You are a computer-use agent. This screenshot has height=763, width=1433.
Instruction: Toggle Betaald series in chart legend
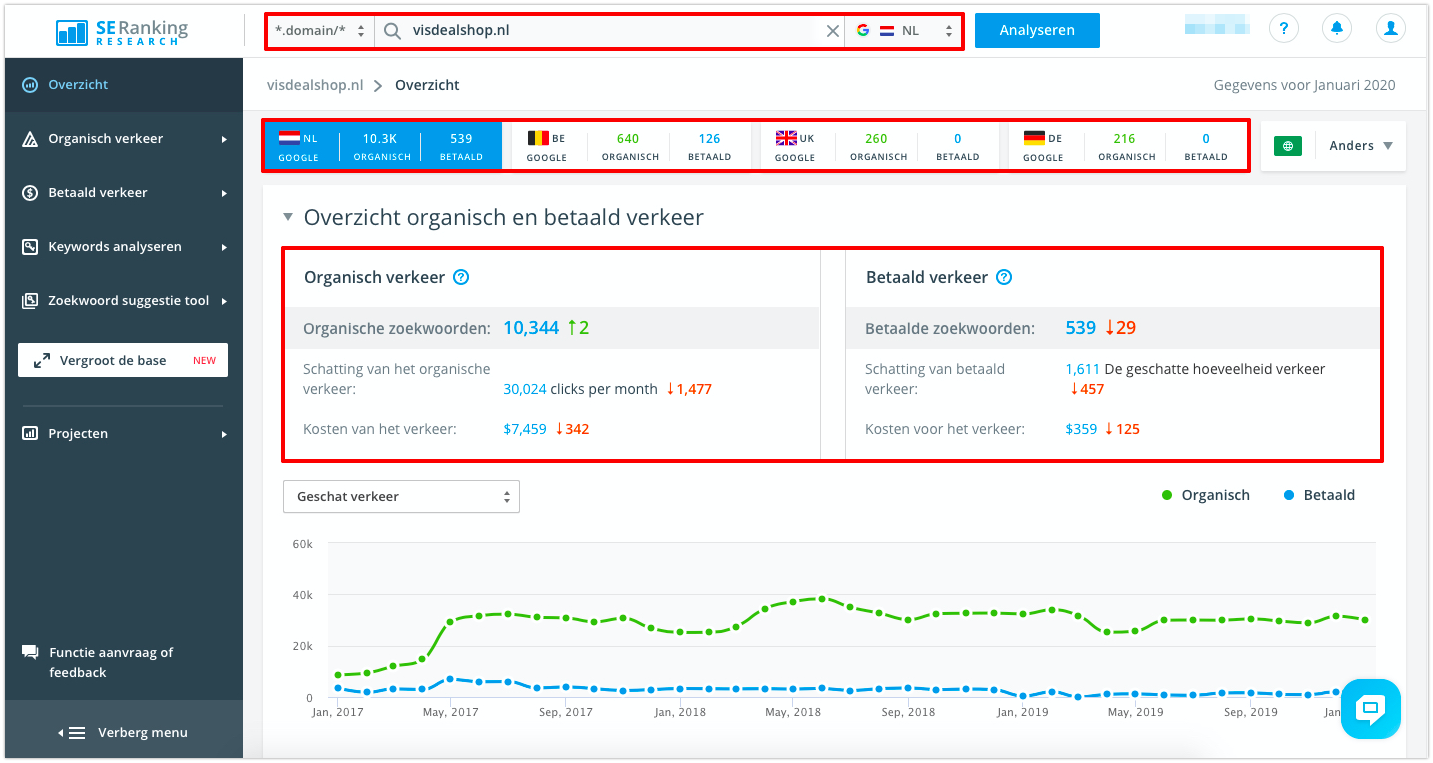[1318, 495]
